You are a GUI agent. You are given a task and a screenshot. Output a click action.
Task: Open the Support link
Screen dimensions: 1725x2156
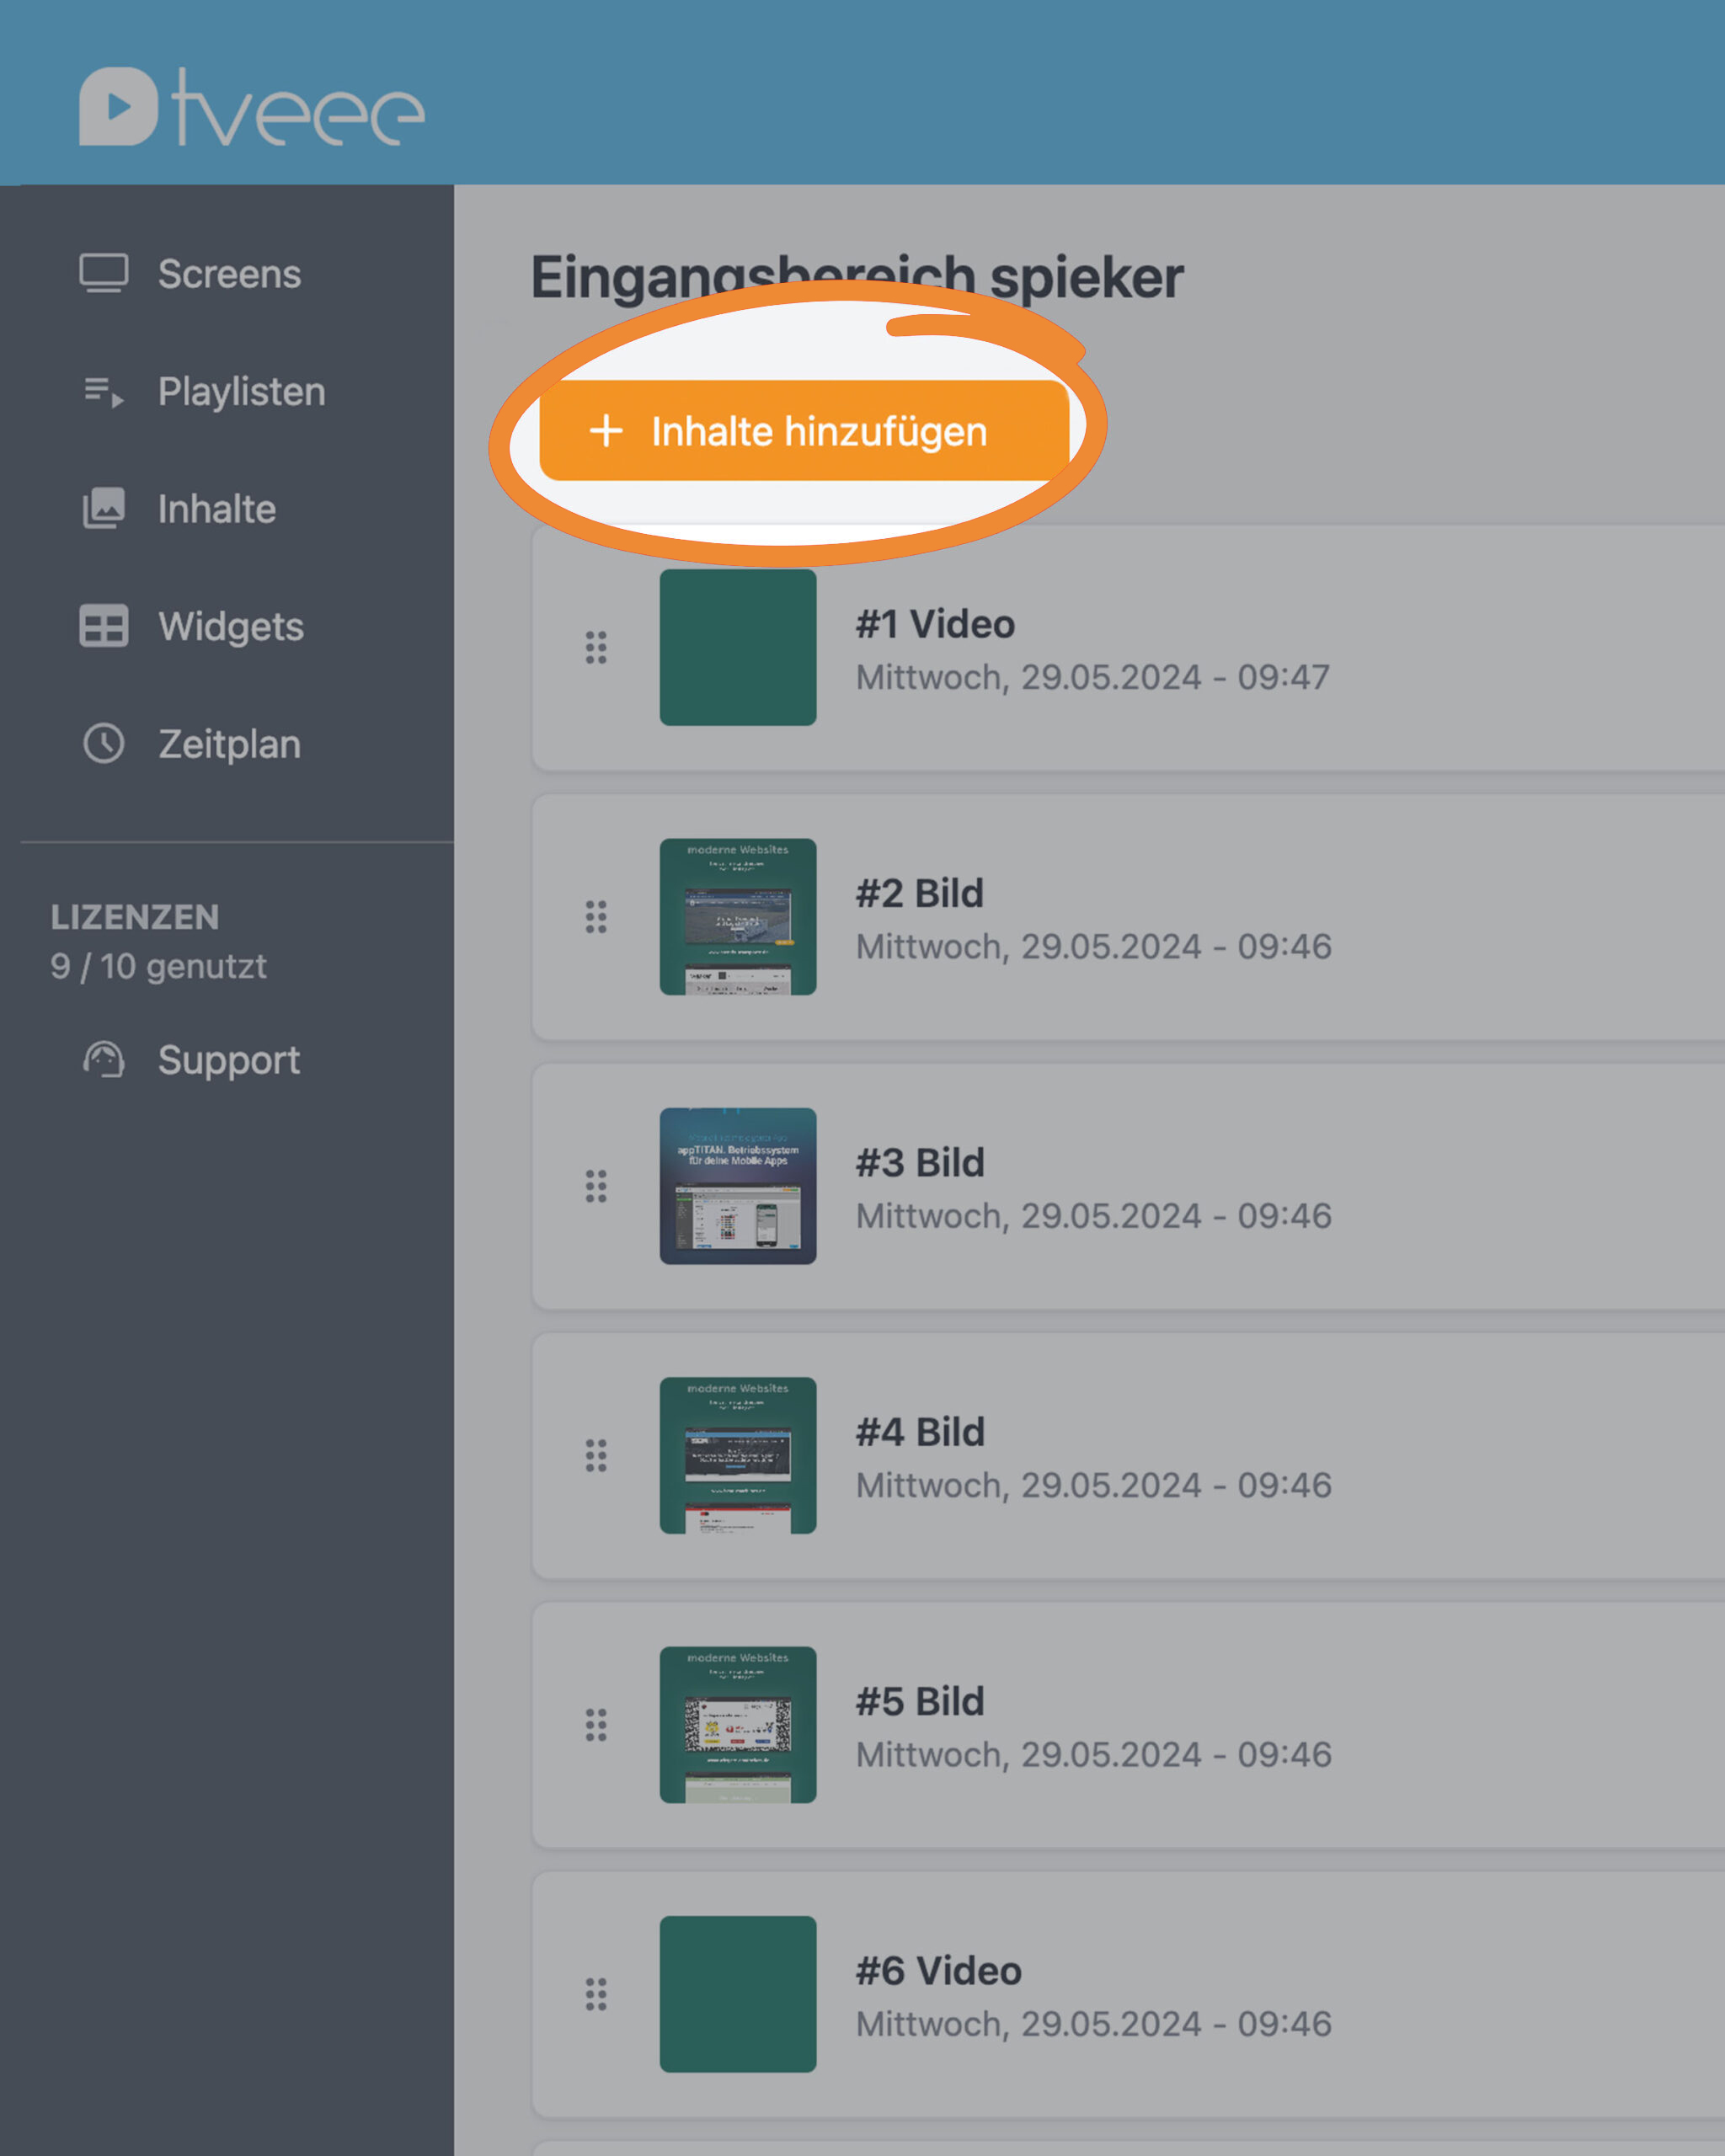tap(228, 1060)
